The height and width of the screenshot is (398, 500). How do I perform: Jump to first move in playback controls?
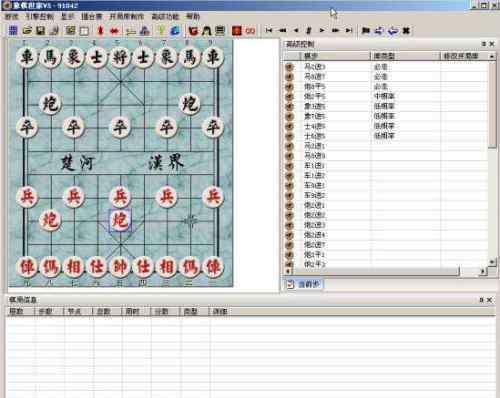[x=269, y=31]
